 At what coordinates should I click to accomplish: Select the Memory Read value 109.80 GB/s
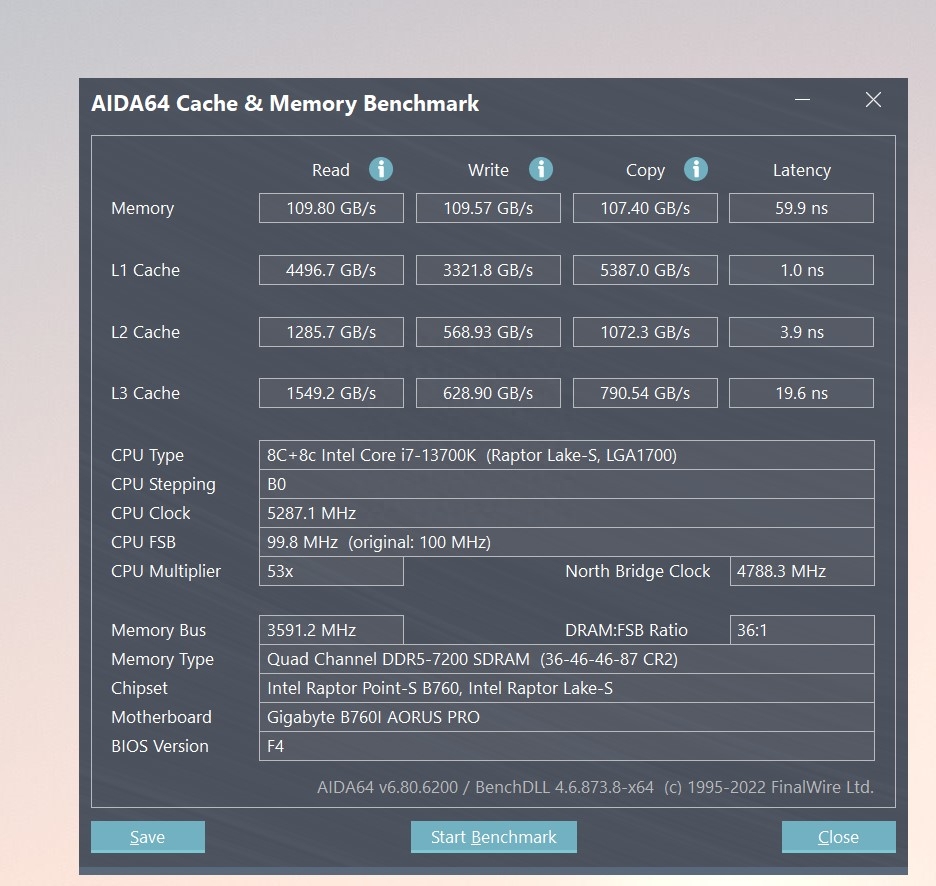tap(331, 208)
